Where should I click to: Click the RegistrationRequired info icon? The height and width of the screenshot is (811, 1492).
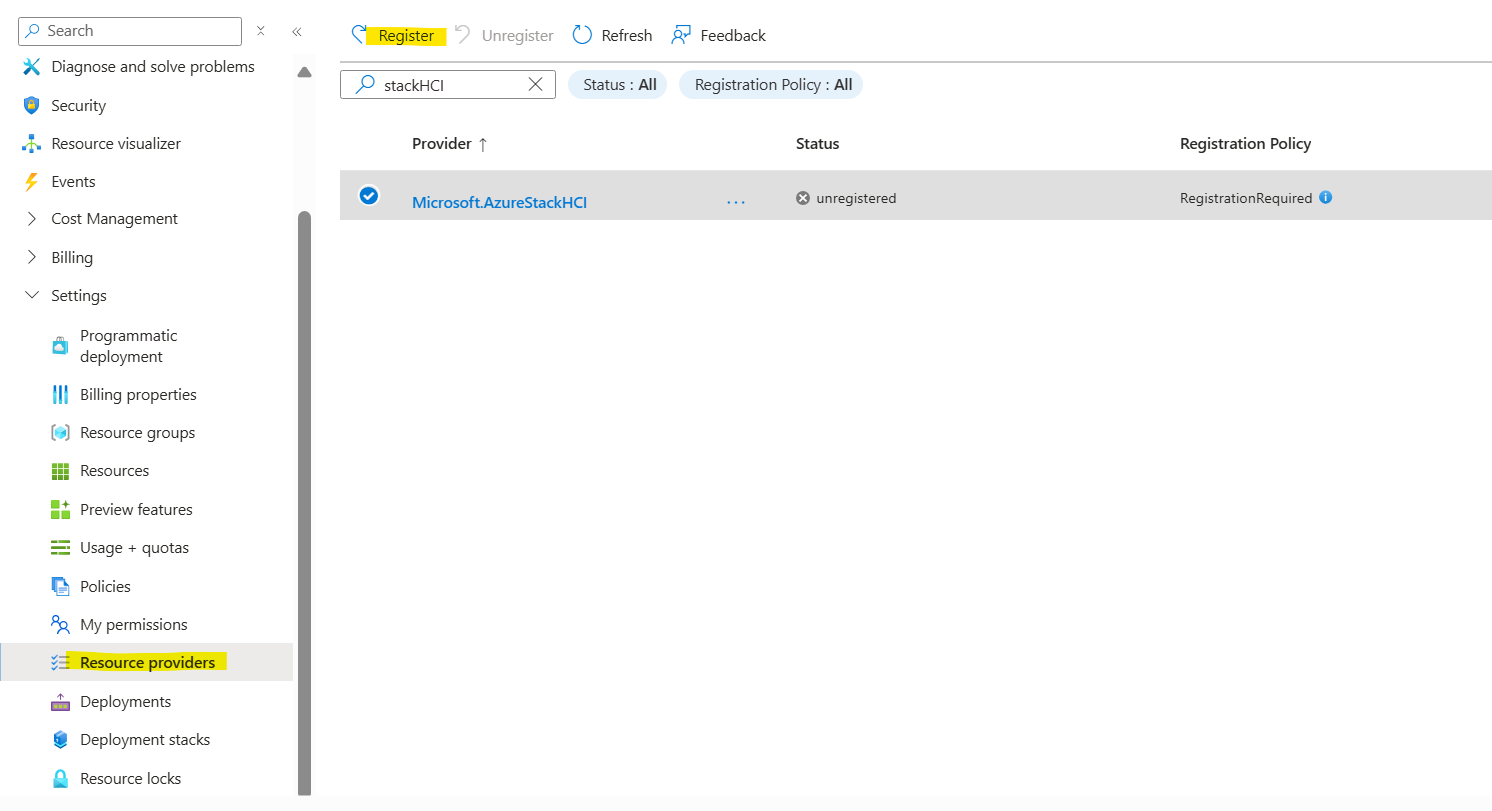point(1325,197)
